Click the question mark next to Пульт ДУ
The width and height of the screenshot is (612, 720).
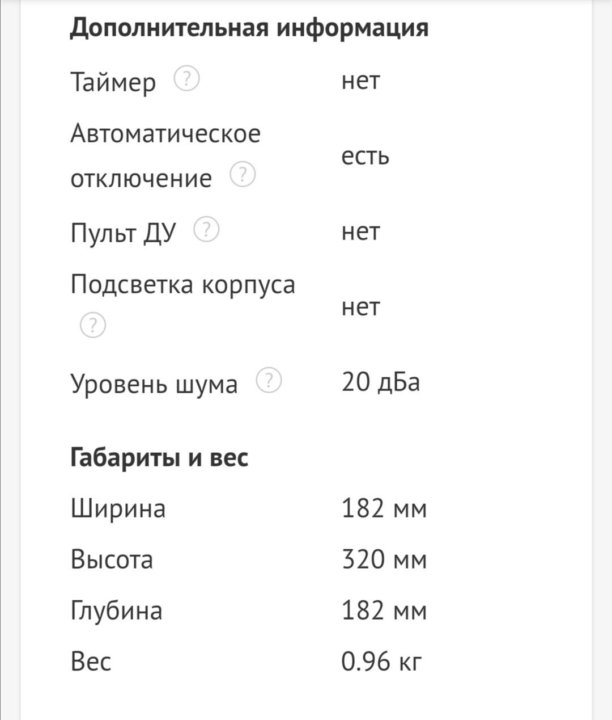pyautogui.click(x=206, y=230)
